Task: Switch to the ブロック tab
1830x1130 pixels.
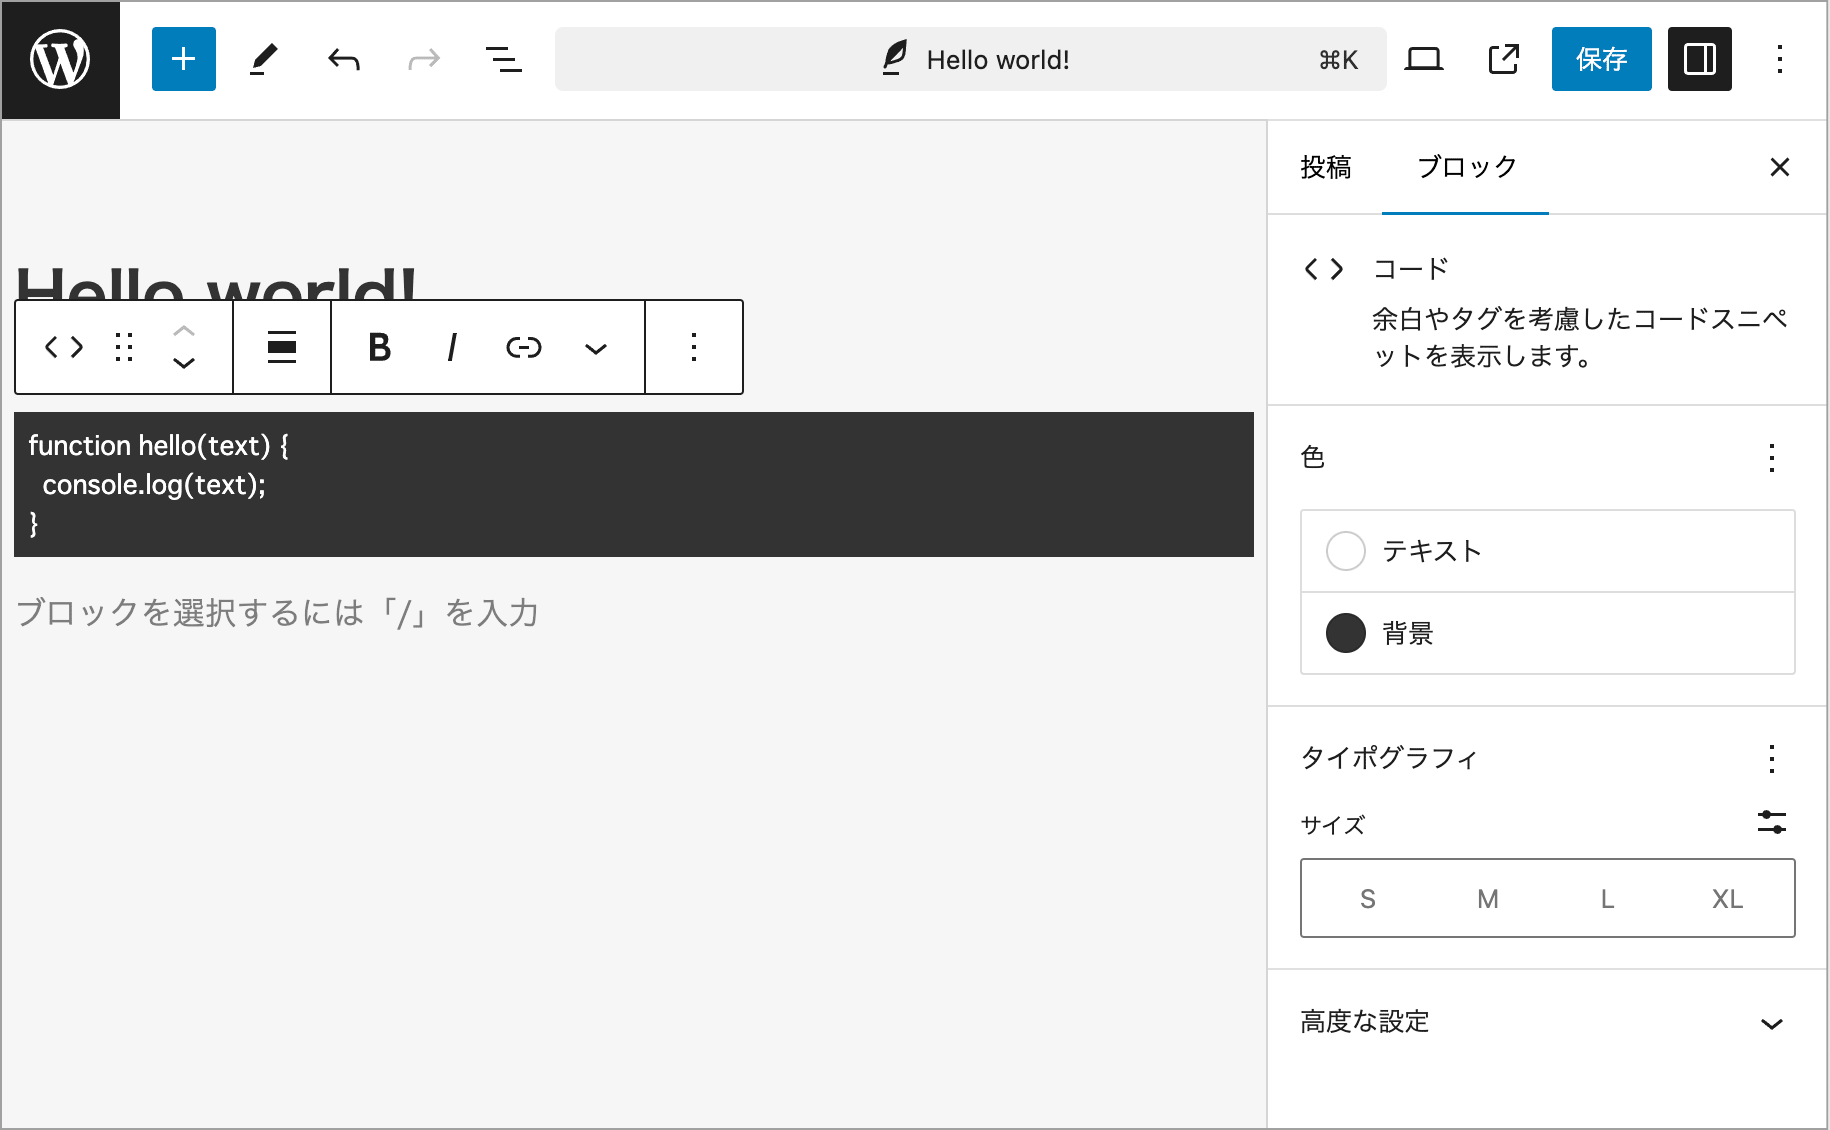Action: tap(1466, 167)
